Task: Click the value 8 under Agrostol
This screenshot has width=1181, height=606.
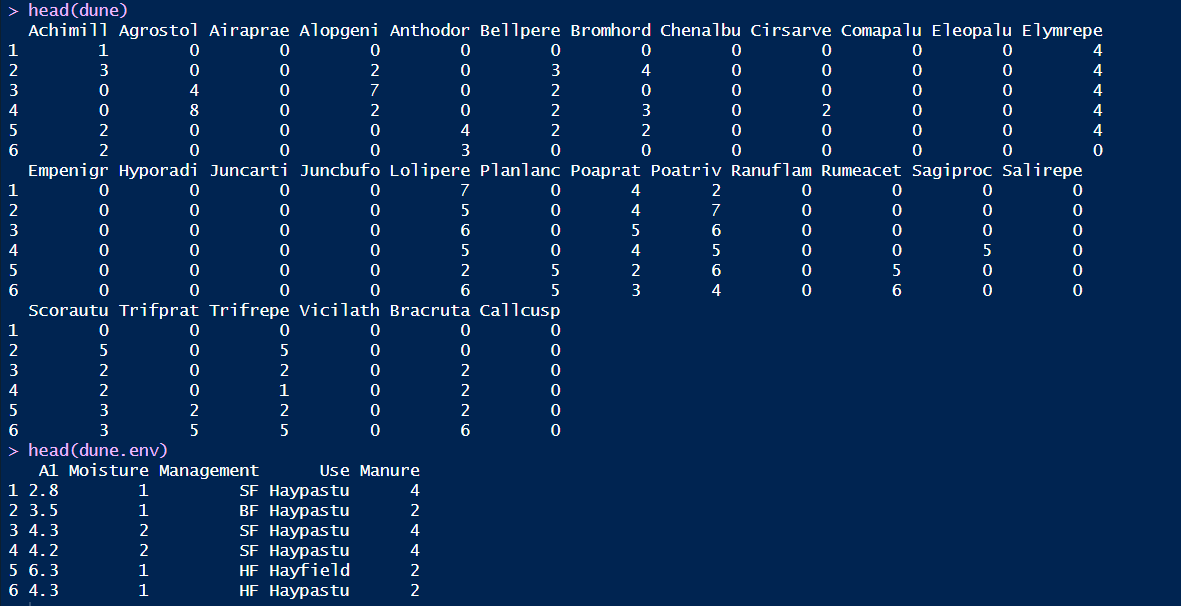Action: click(194, 110)
